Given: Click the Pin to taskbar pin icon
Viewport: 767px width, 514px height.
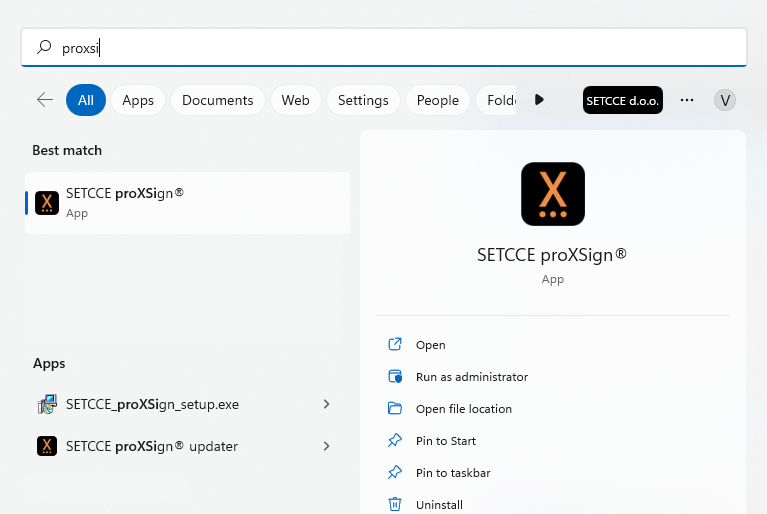Looking at the screenshot, I should (395, 472).
